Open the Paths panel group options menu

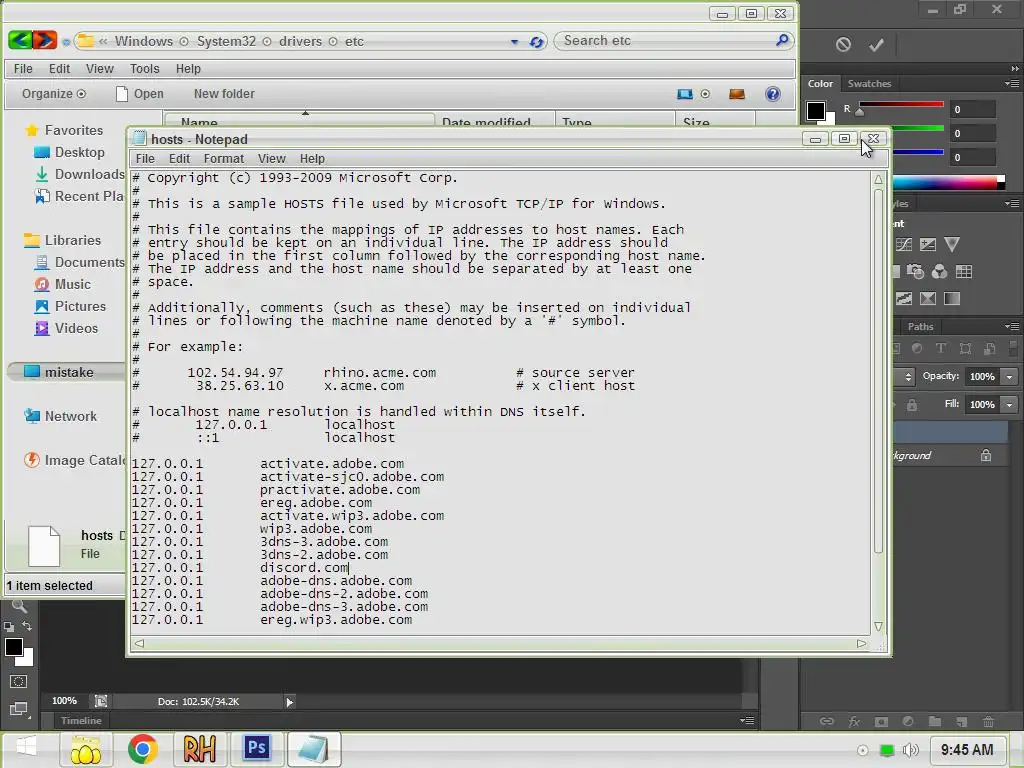click(1012, 327)
